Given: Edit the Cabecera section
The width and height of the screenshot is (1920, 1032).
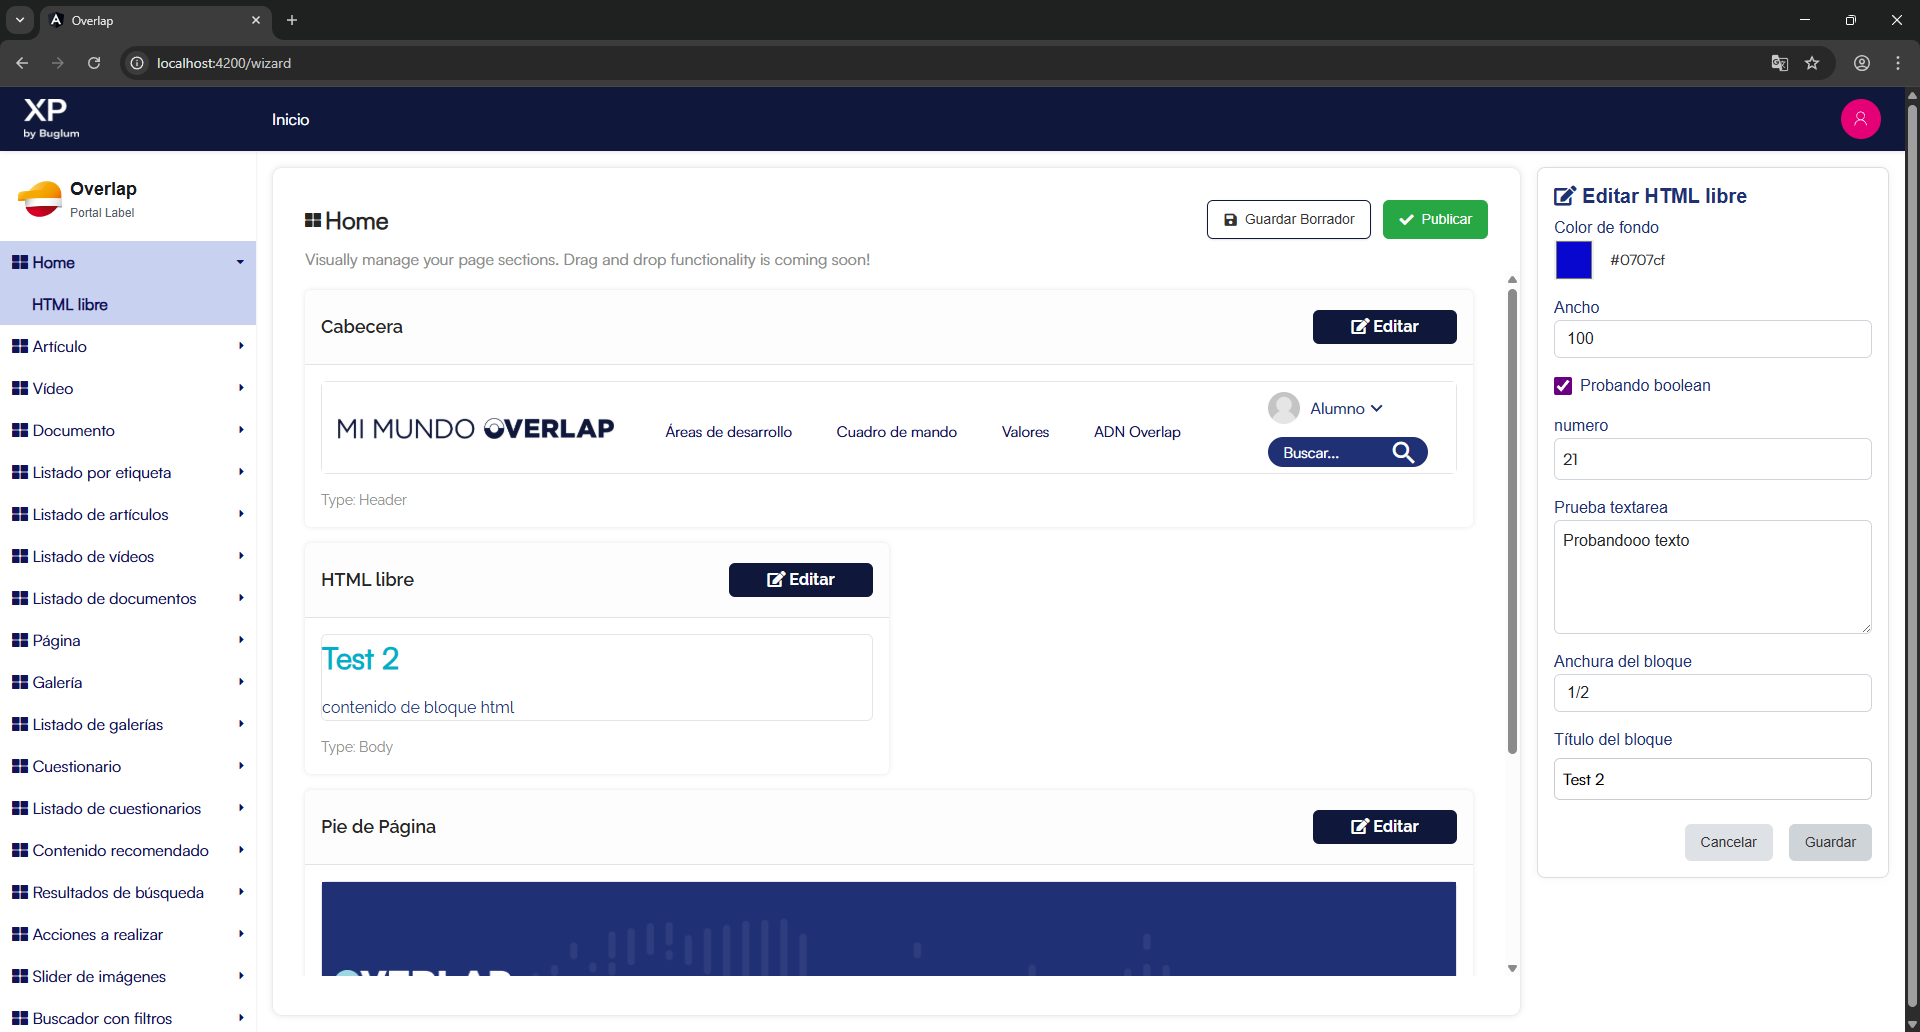Looking at the screenshot, I should tap(1384, 327).
